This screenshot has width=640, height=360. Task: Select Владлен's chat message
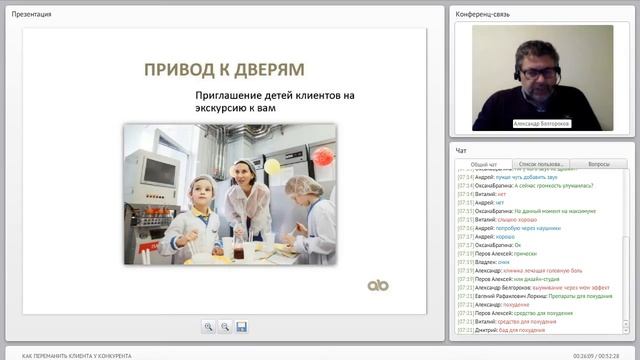click(x=483, y=262)
